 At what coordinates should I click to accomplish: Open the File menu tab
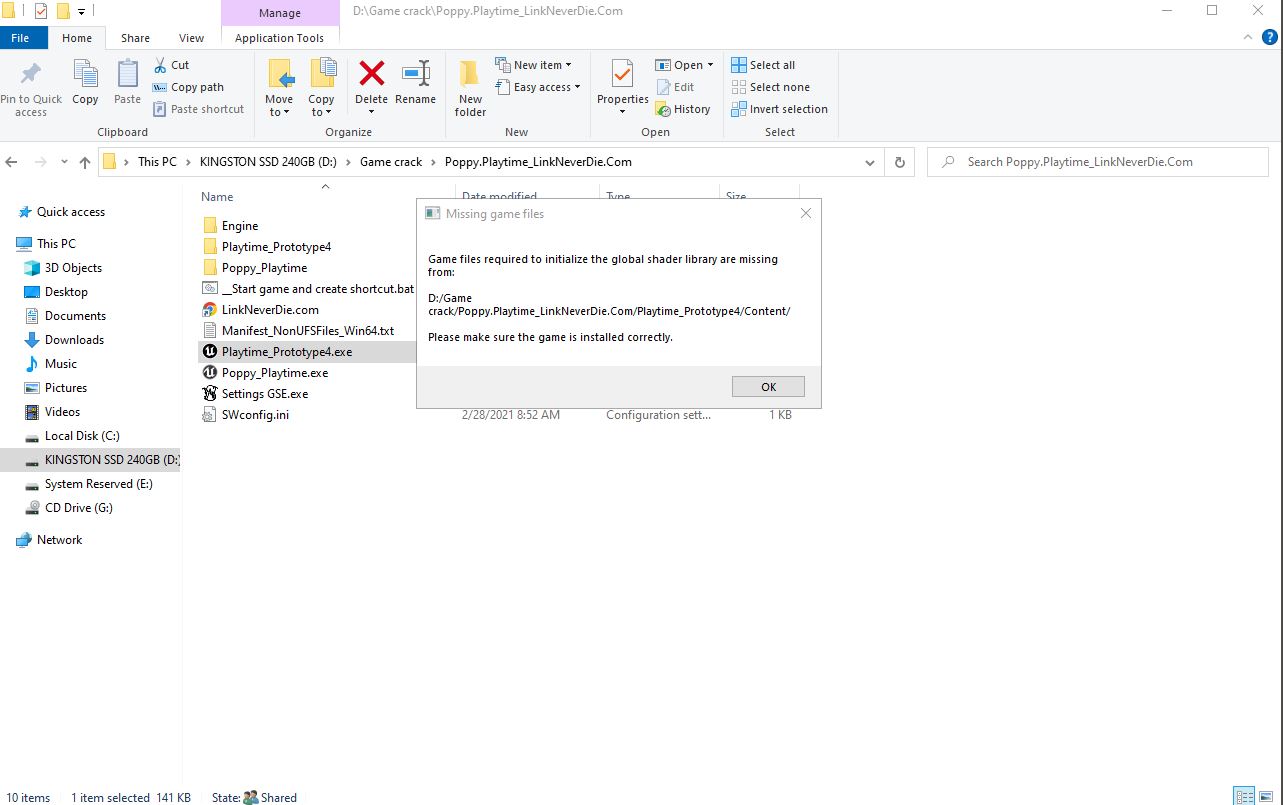pyautogui.click(x=20, y=38)
